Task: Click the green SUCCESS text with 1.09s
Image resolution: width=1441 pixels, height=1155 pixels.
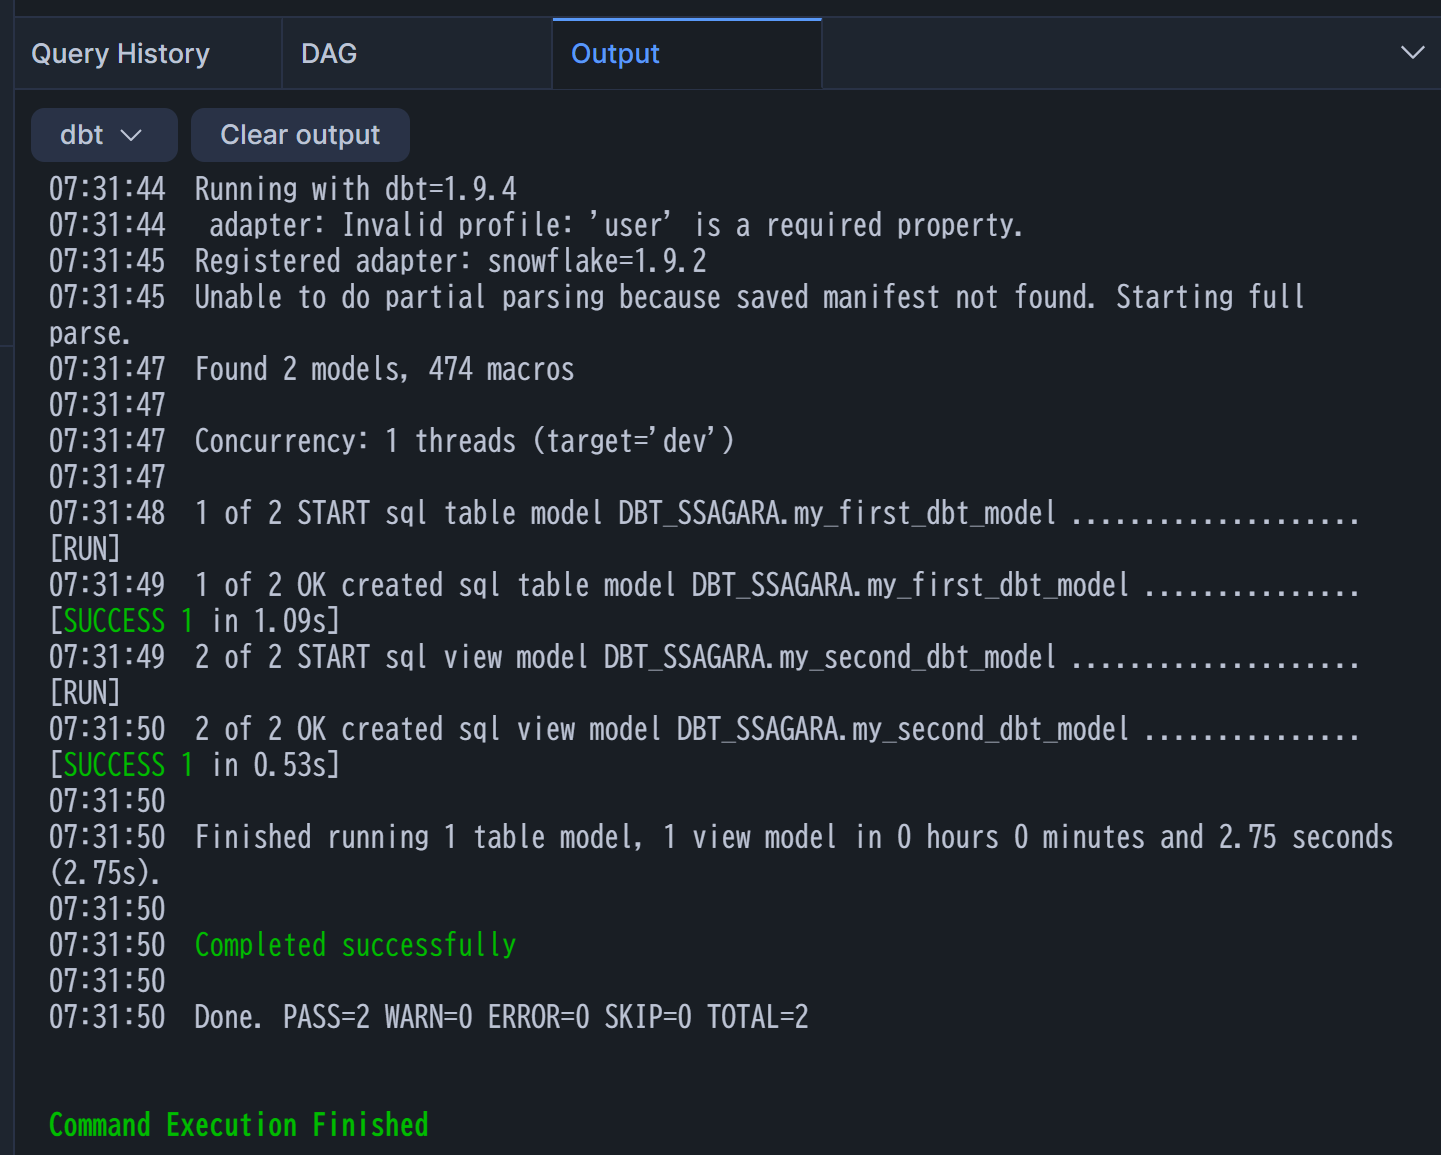Action: [x=115, y=621]
